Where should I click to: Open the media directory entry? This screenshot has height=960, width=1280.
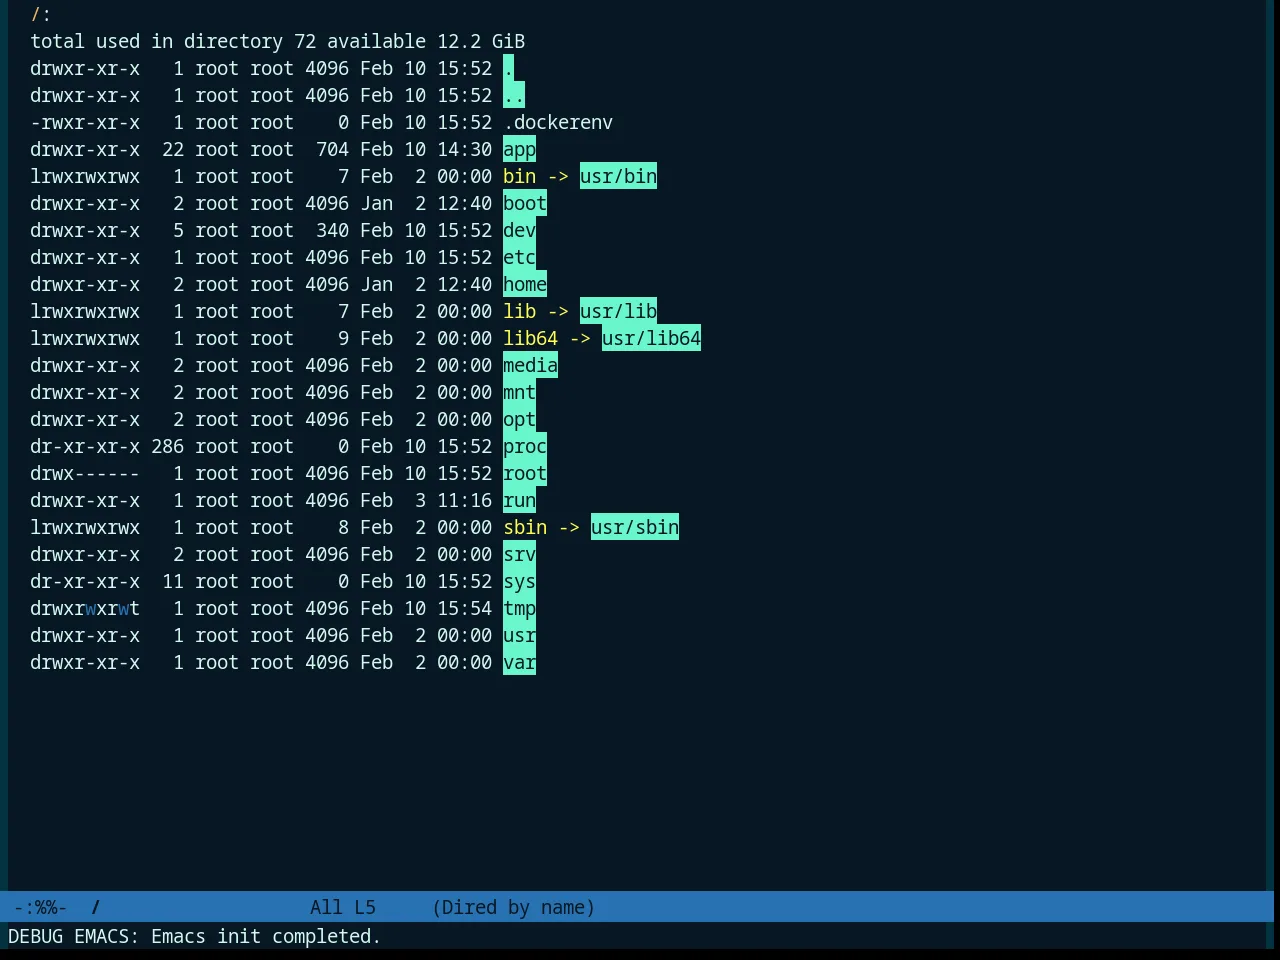(530, 366)
